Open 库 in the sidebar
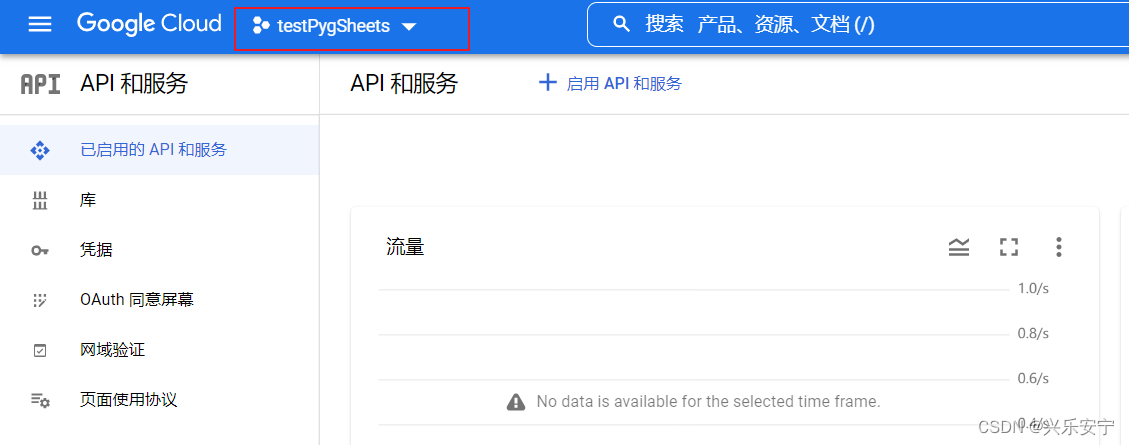This screenshot has width=1129, height=445. coord(159,200)
